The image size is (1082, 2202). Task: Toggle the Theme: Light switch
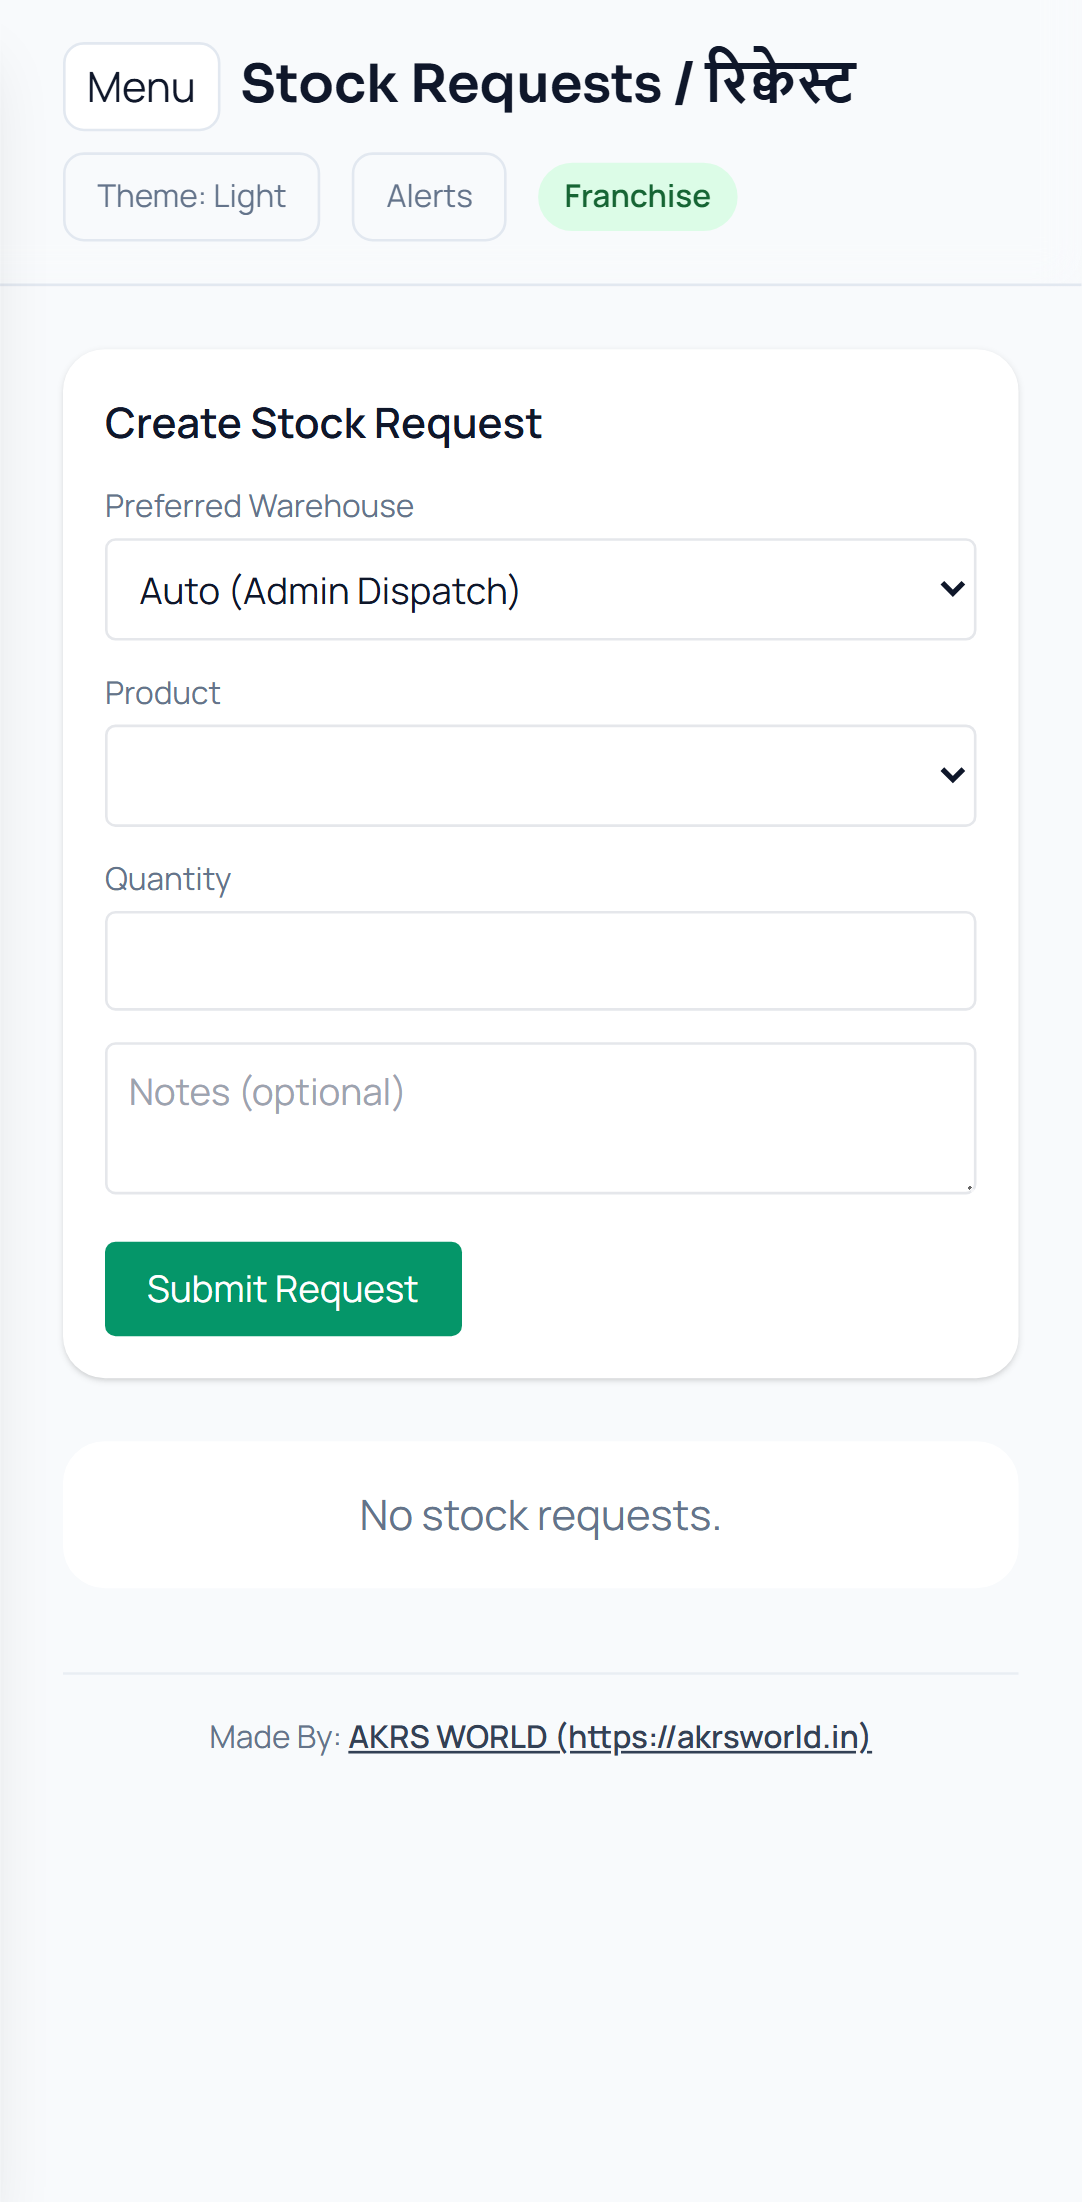pos(191,197)
